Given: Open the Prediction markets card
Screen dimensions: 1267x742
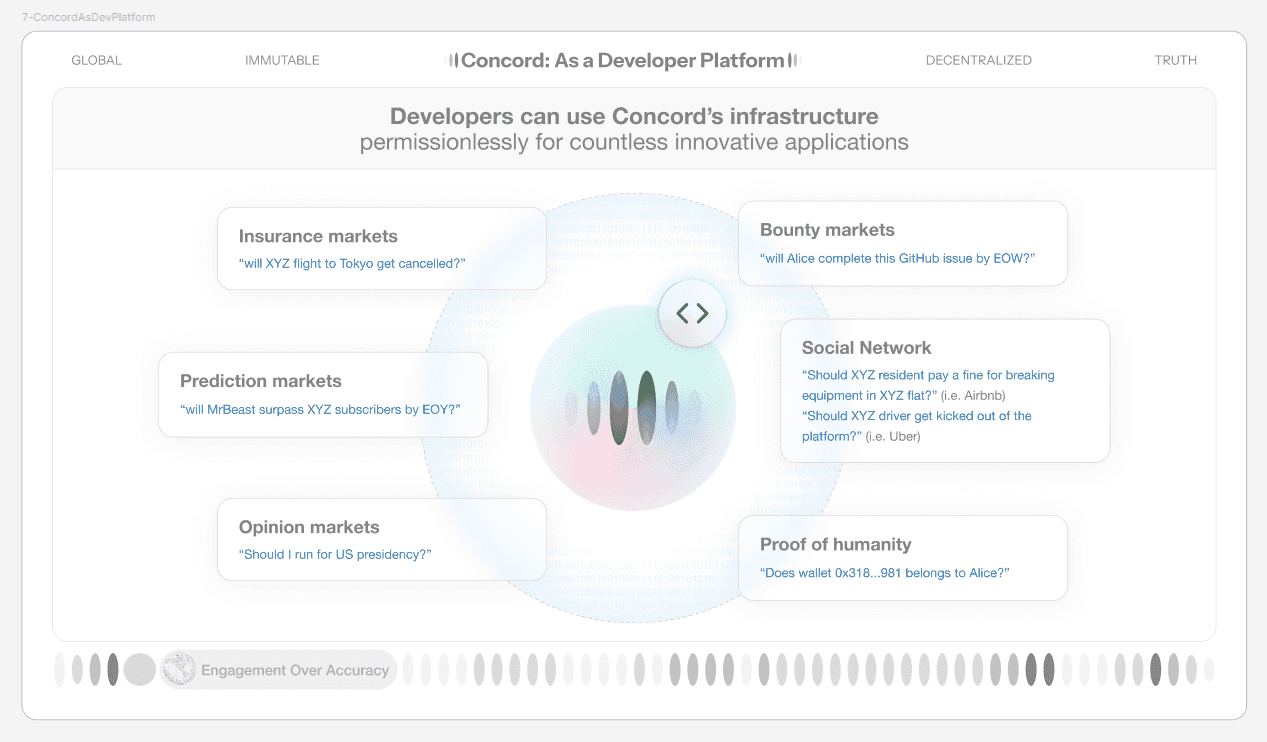Looking at the screenshot, I should (323, 394).
